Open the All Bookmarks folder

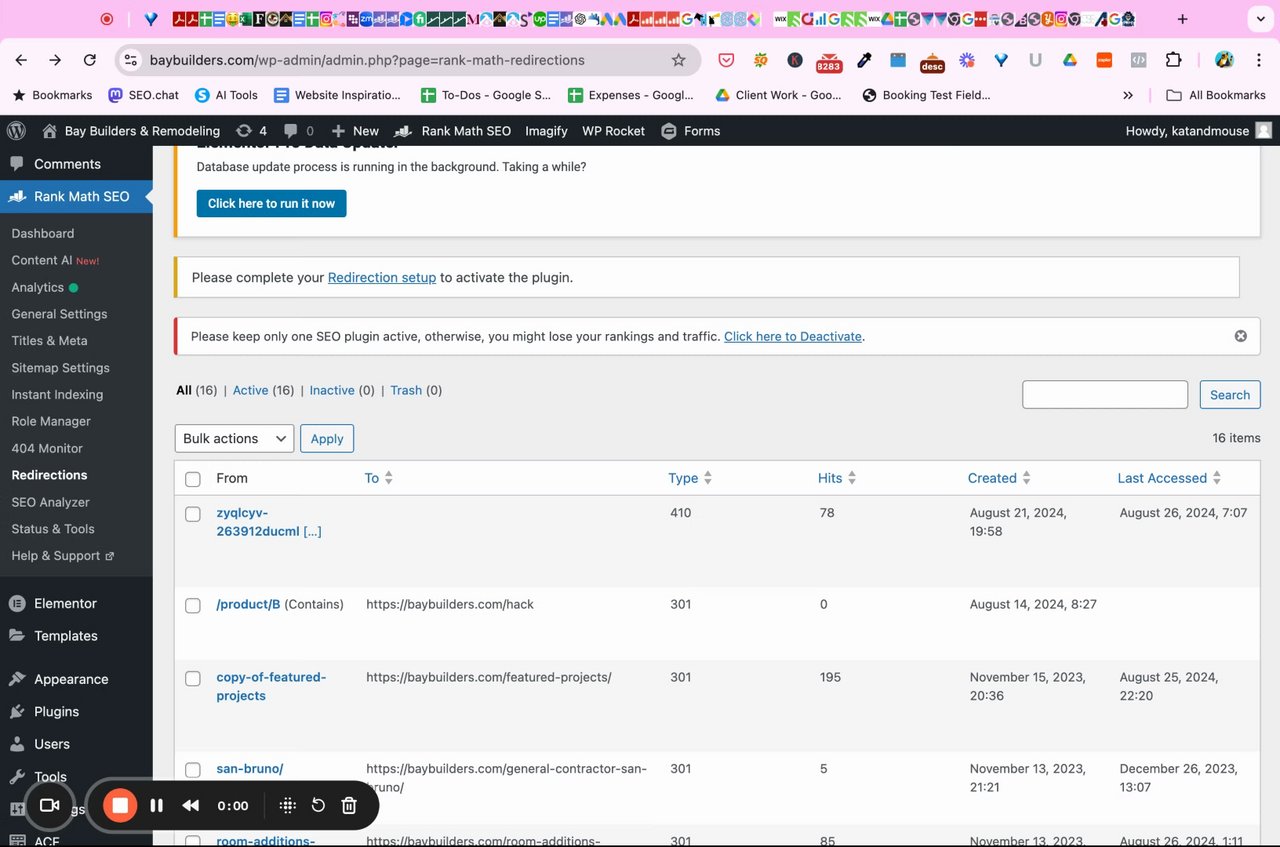pyautogui.click(x=1216, y=95)
